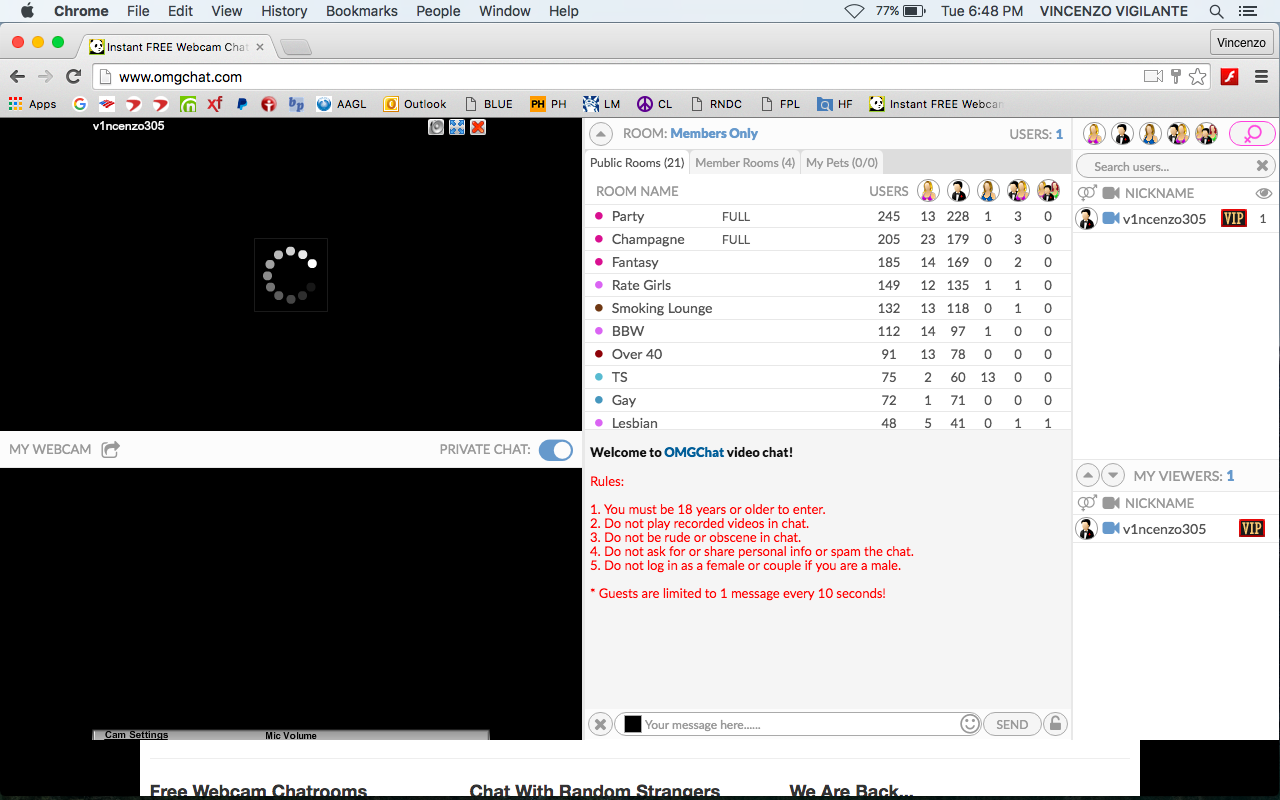Open the Outlook bookmark
Image resolution: width=1280 pixels, height=800 pixels.
click(x=415, y=104)
